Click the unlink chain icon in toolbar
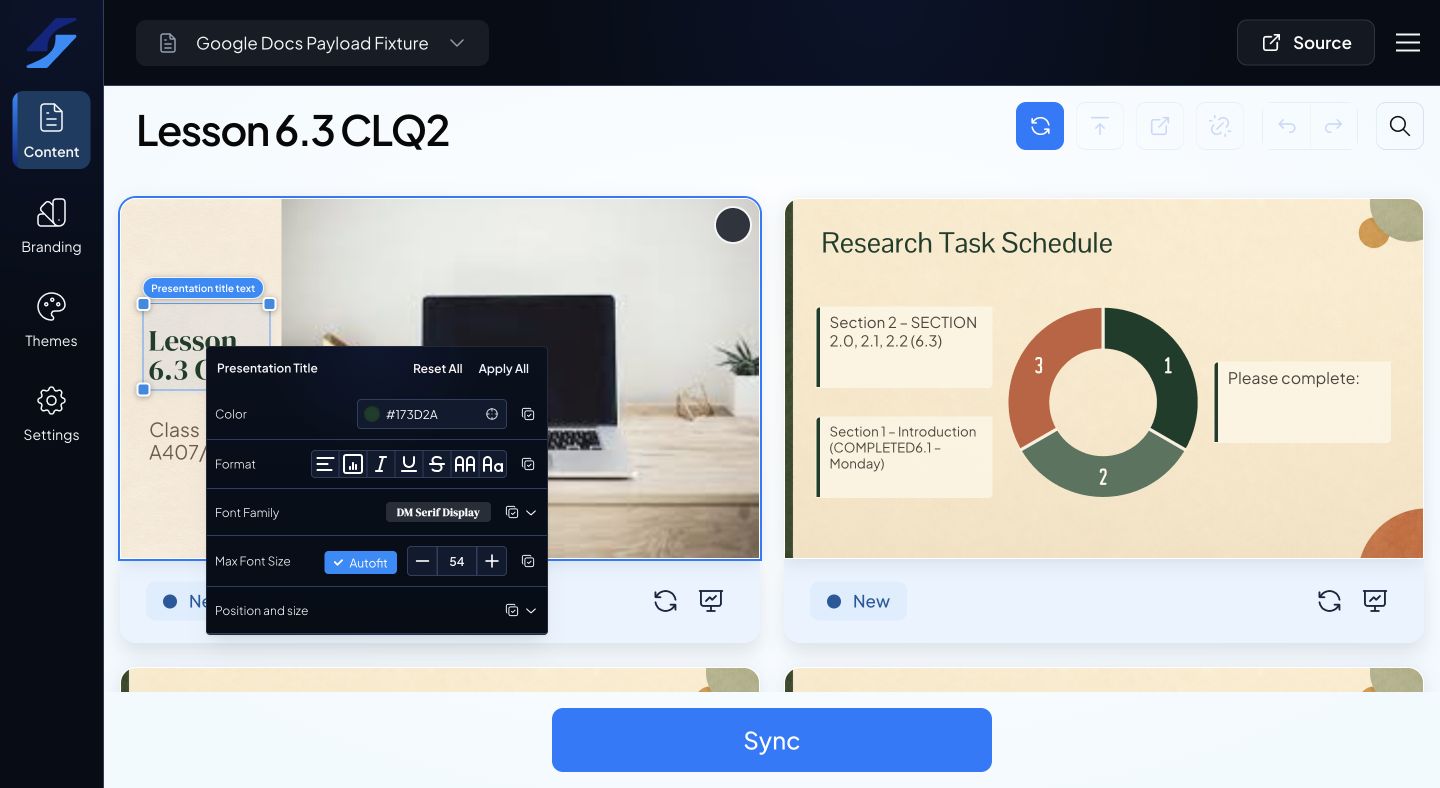 click(1220, 126)
